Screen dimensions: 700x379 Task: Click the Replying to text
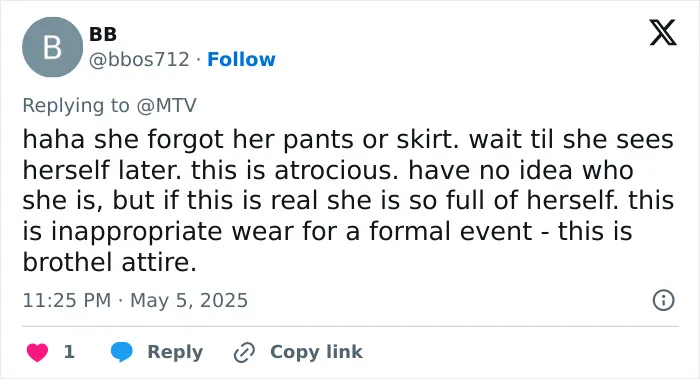[x=76, y=106]
